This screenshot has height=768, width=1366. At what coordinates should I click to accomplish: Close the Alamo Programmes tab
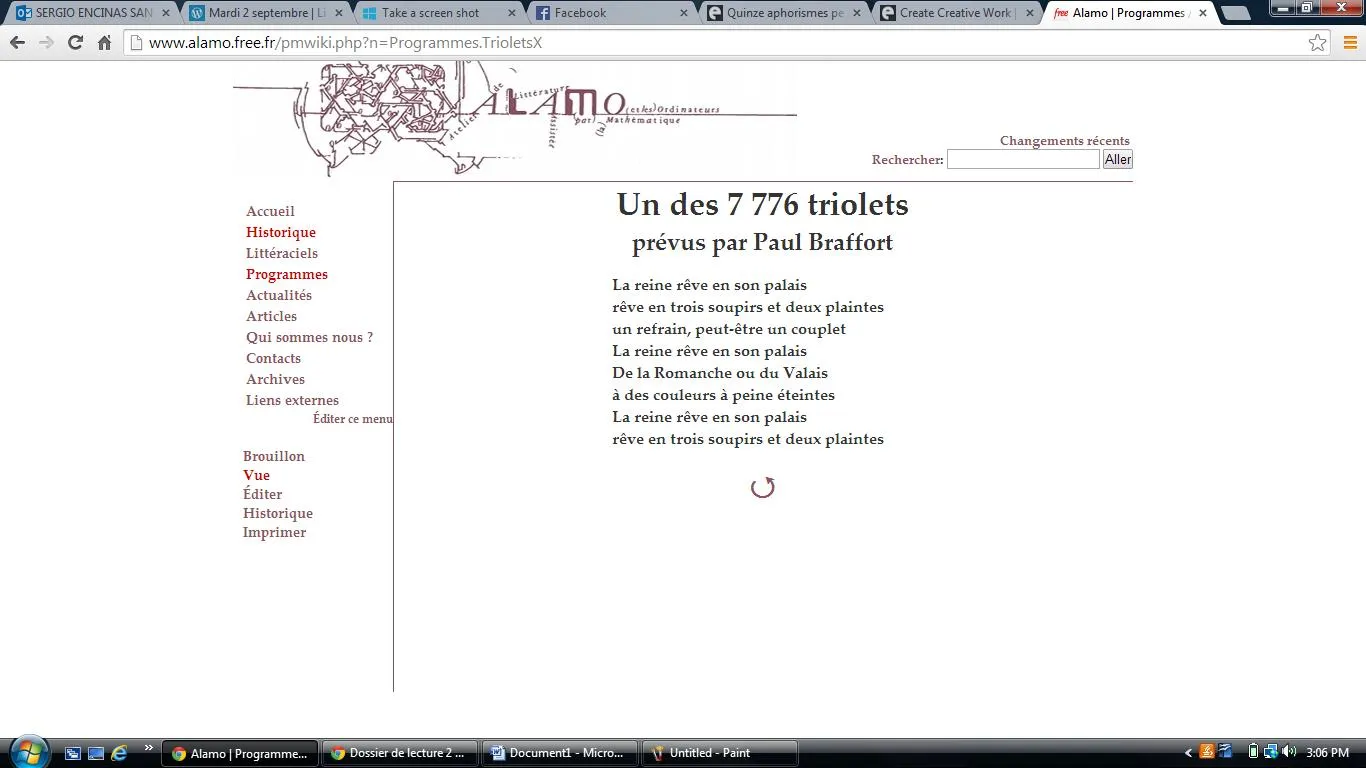pyautogui.click(x=1202, y=13)
